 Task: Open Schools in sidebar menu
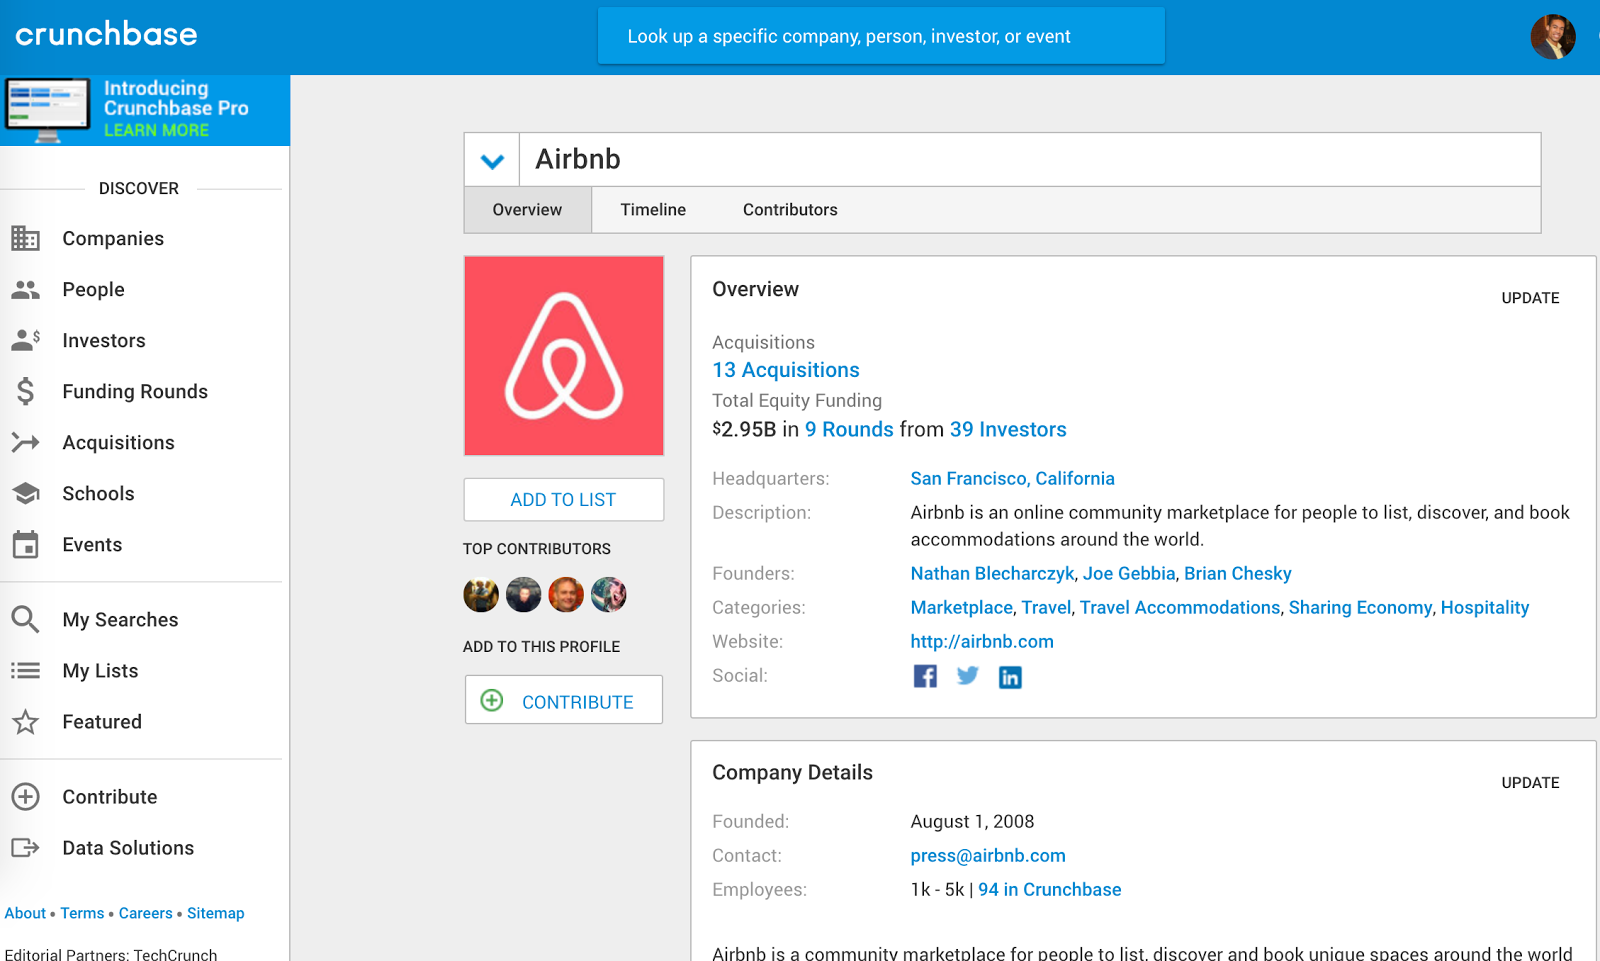(98, 493)
